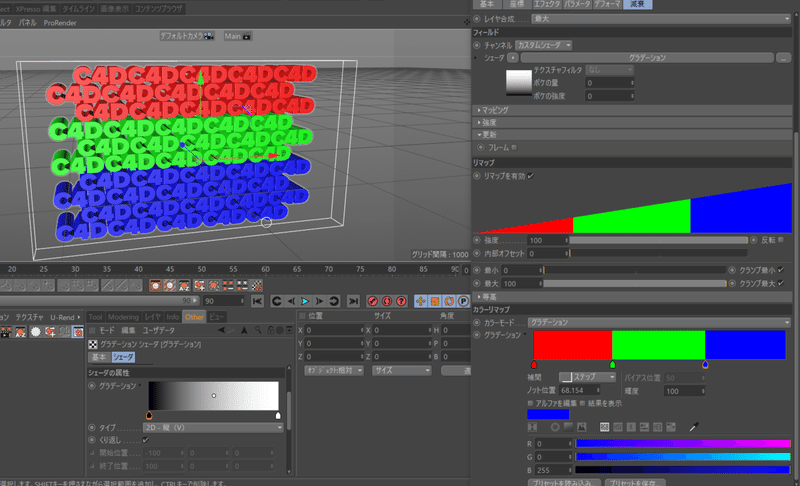This screenshot has width=800, height=486.
Task: Toggle scale key recording icon
Action: click(435, 301)
